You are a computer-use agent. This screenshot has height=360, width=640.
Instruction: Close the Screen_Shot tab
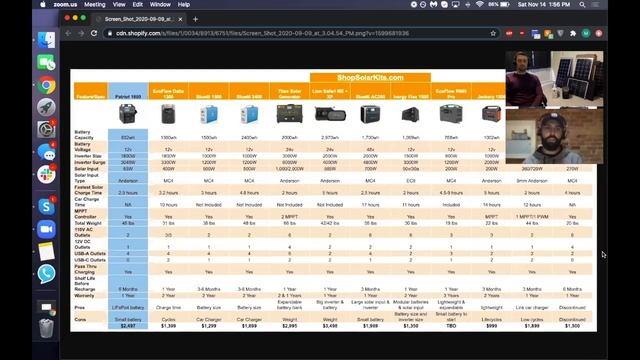[180, 19]
